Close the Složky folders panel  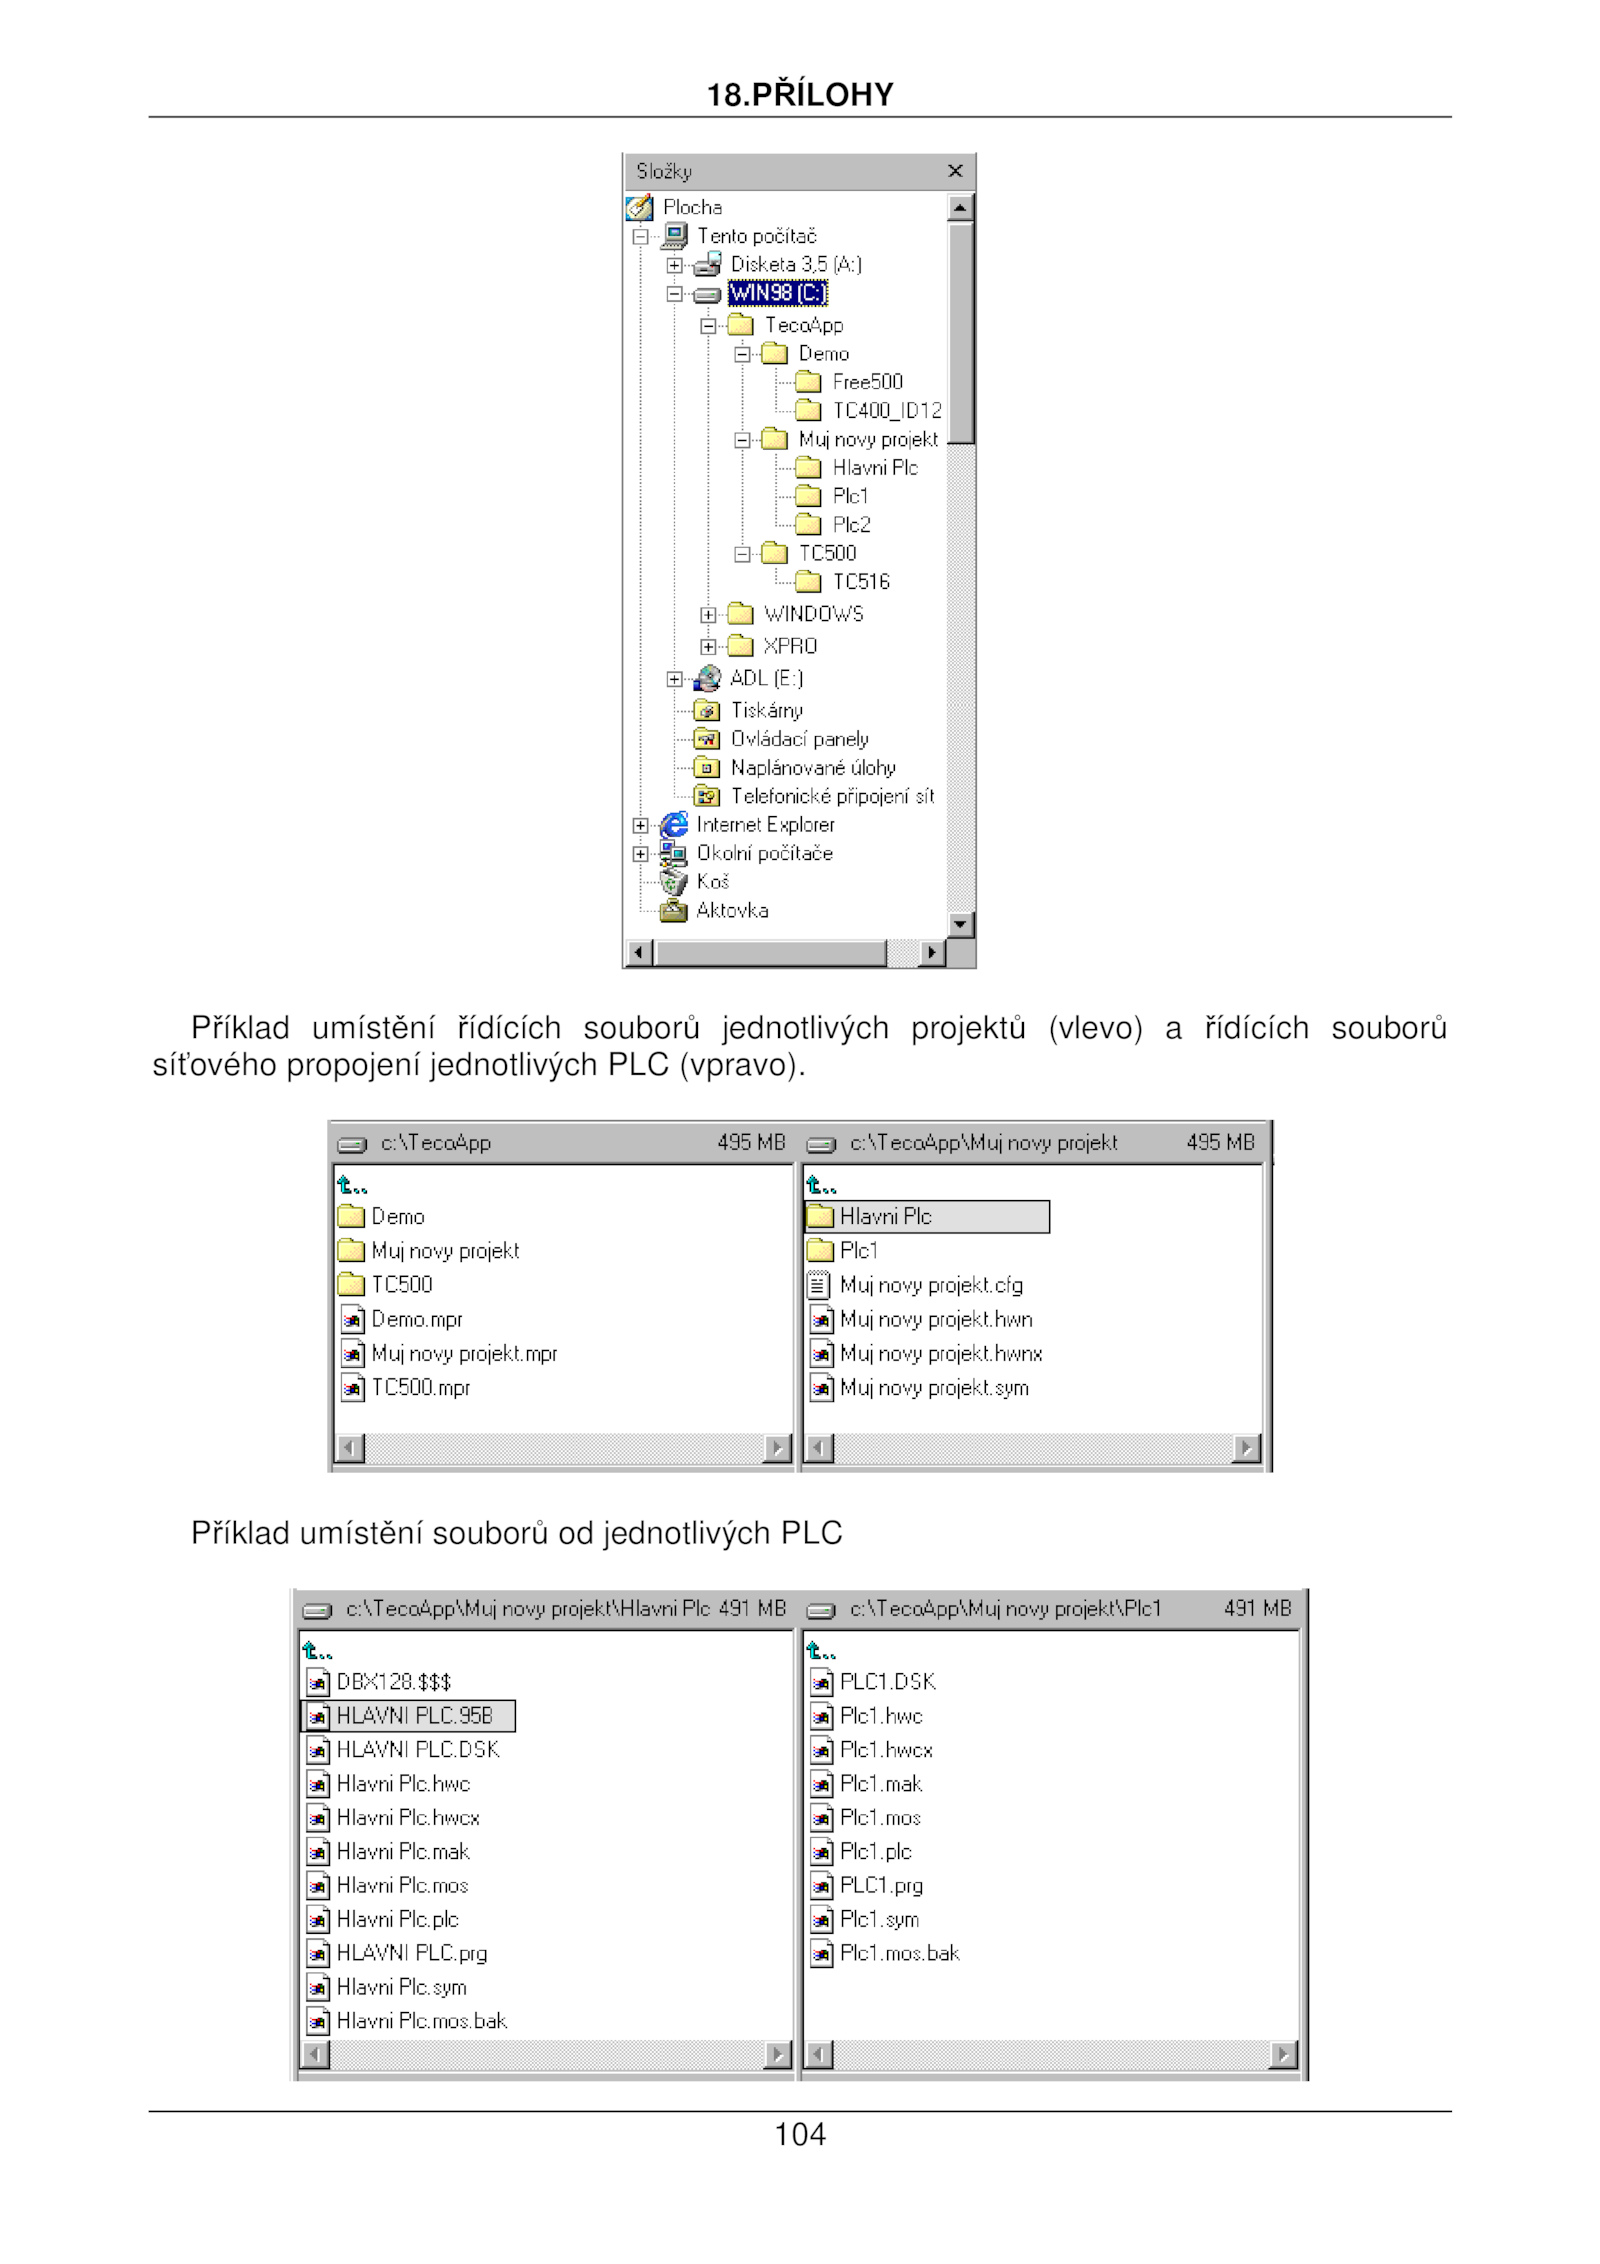(x=955, y=171)
